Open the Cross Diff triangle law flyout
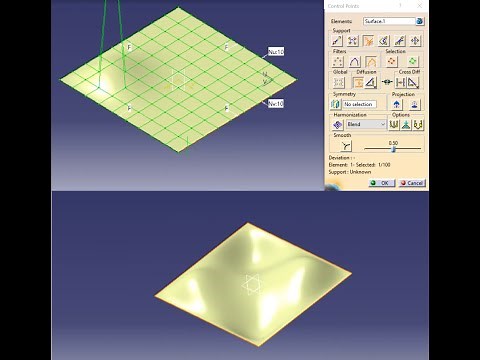This screenshot has width=480, height=360. [413, 82]
